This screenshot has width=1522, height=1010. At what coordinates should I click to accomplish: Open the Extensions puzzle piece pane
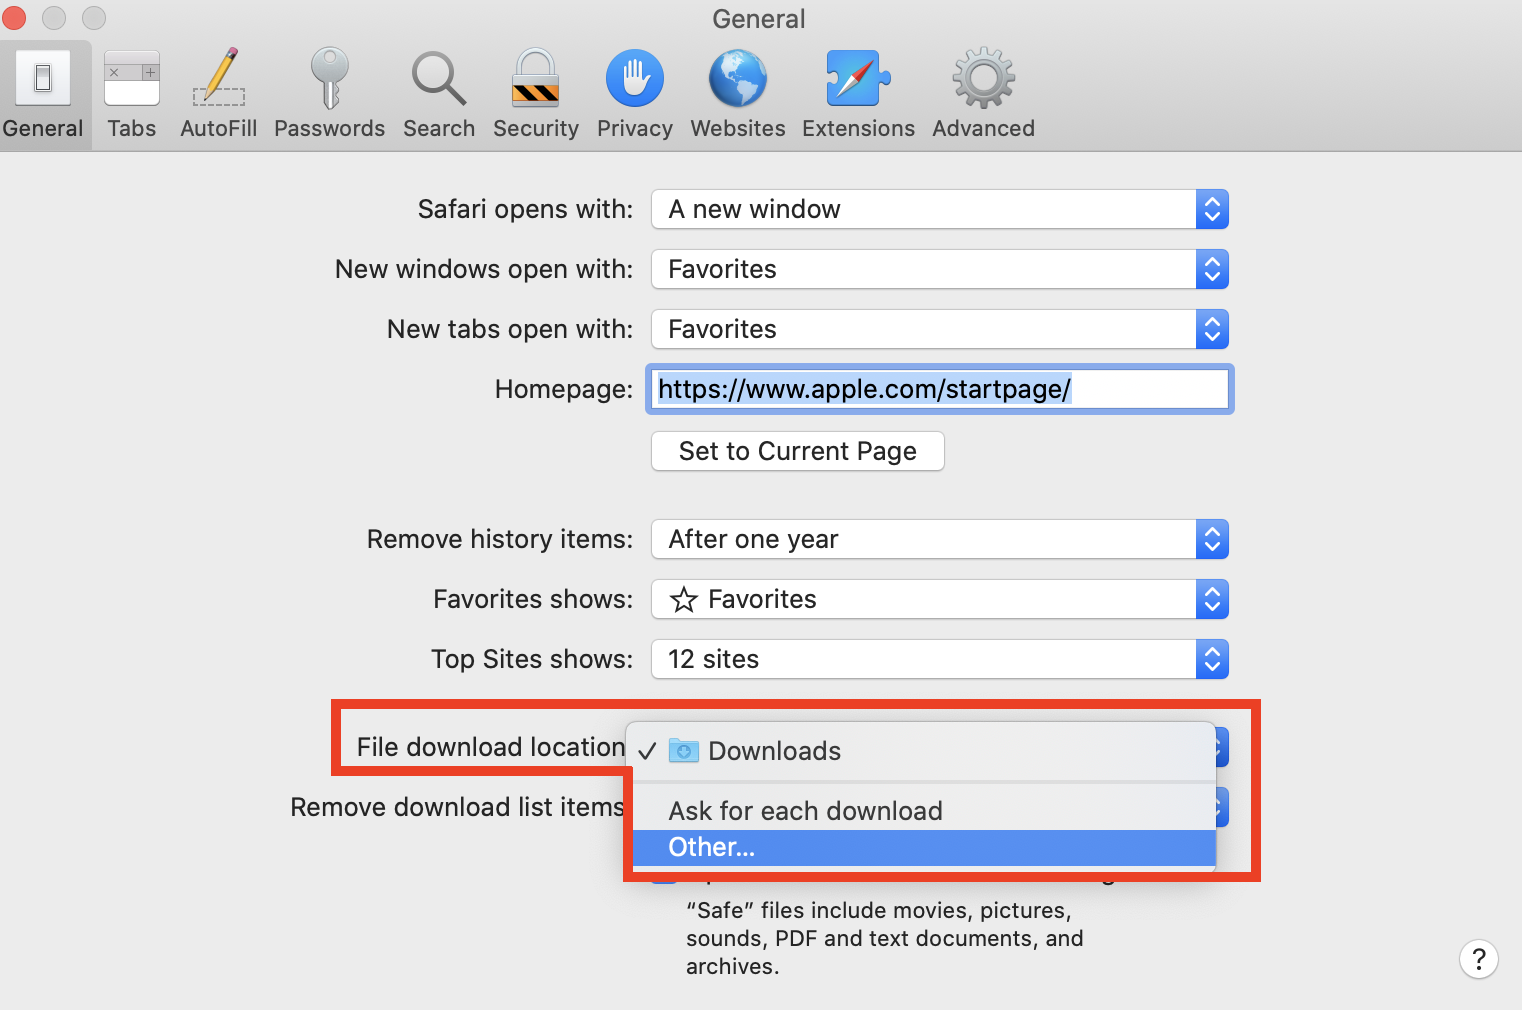(x=859, y=95)
